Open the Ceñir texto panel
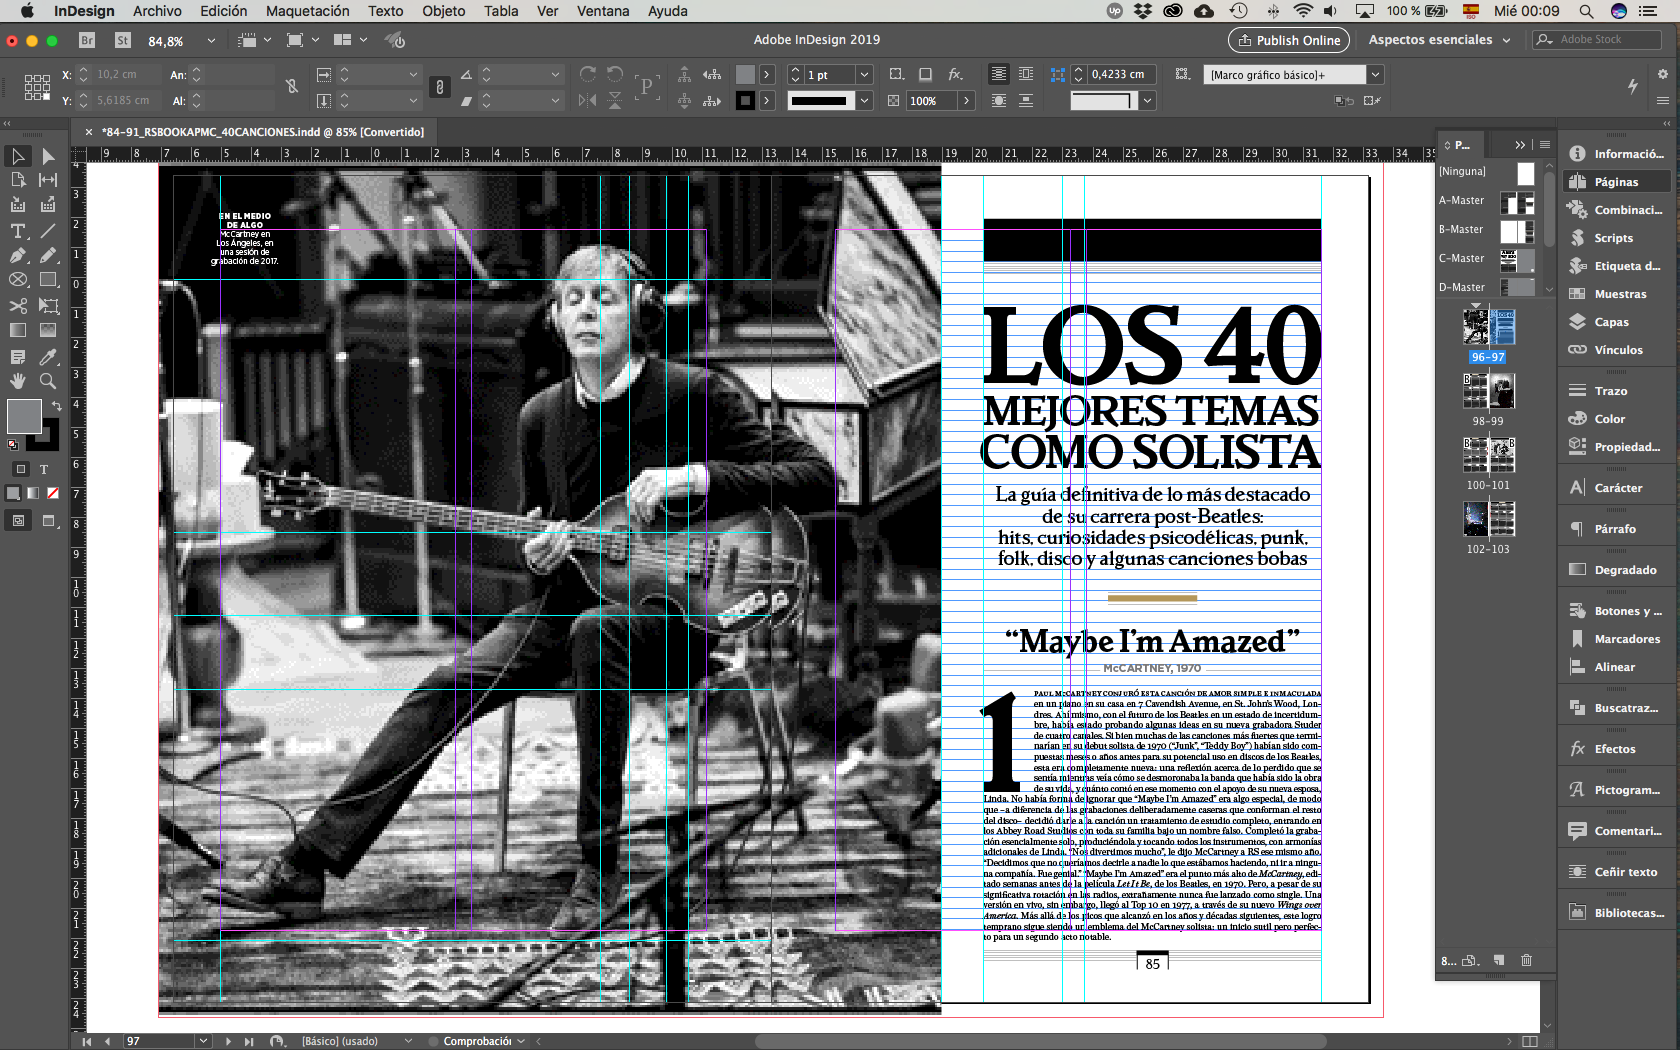The height and width of the screenshot is (1050, 1680). [x=1616, y=872]
